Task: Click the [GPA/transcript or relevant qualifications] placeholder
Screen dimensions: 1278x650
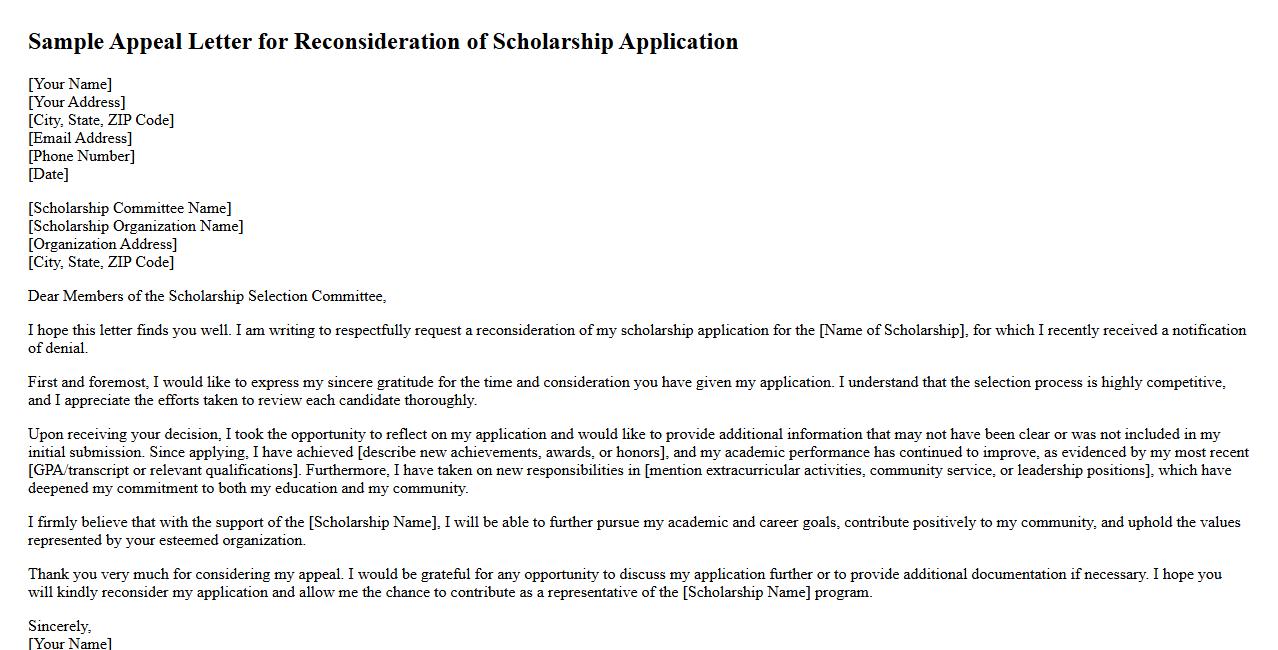Action: [x=164, y=470]
